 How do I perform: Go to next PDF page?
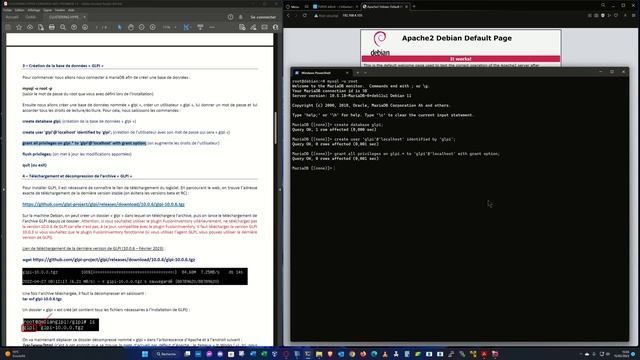(85, 27)
